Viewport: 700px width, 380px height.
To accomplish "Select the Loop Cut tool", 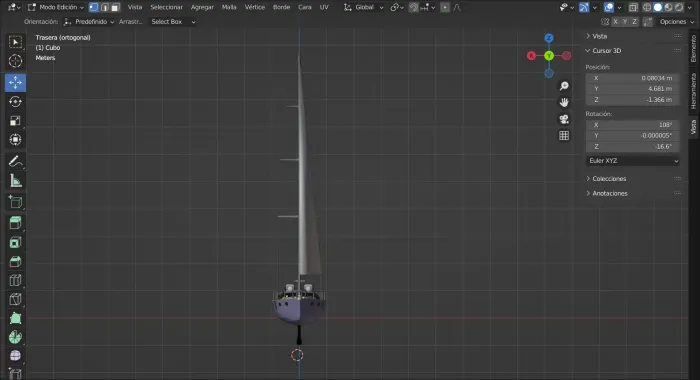I will [x=15, y=280].
